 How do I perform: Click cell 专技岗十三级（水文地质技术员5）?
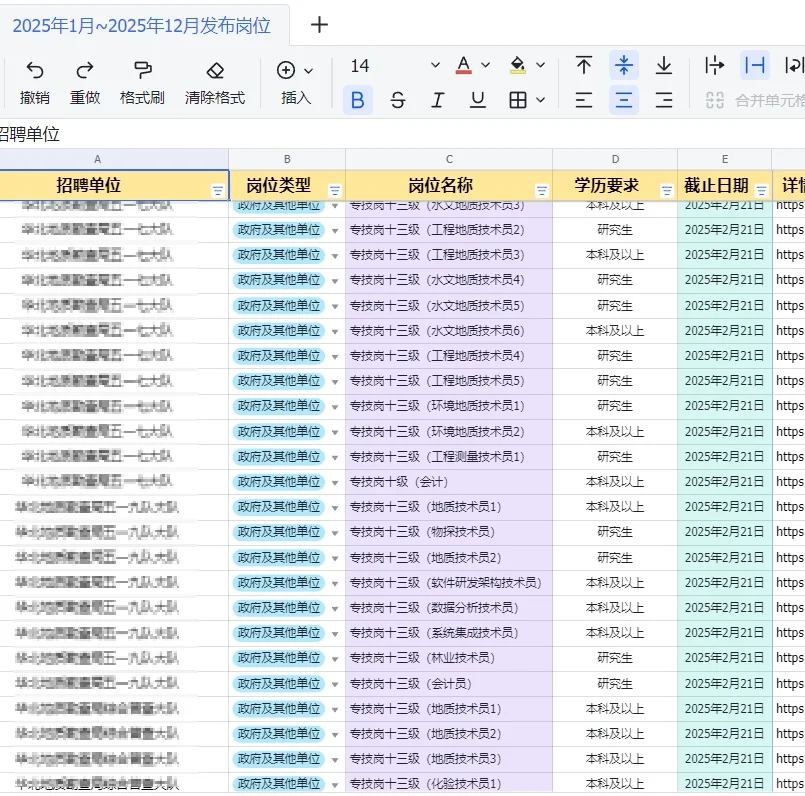(x=449, y=306)
